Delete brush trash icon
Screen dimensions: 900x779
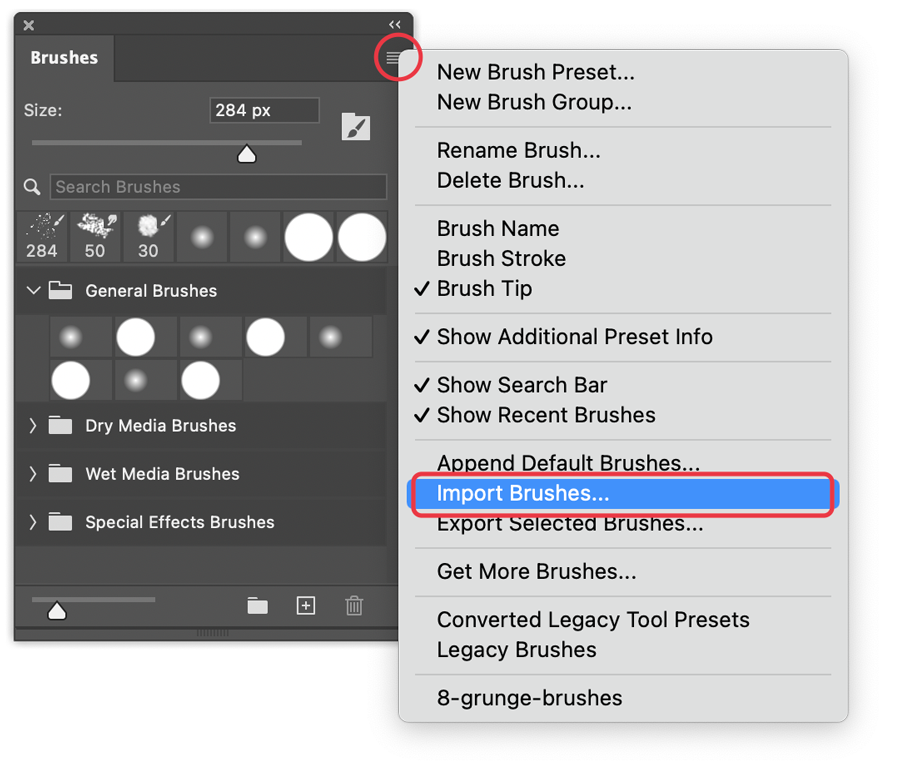point(354,606)
